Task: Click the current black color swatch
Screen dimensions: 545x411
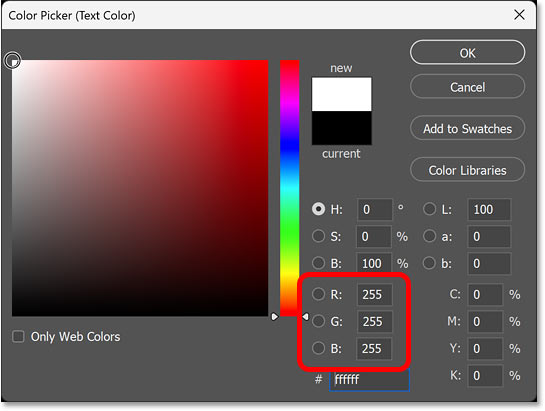Action: [341, 128]
